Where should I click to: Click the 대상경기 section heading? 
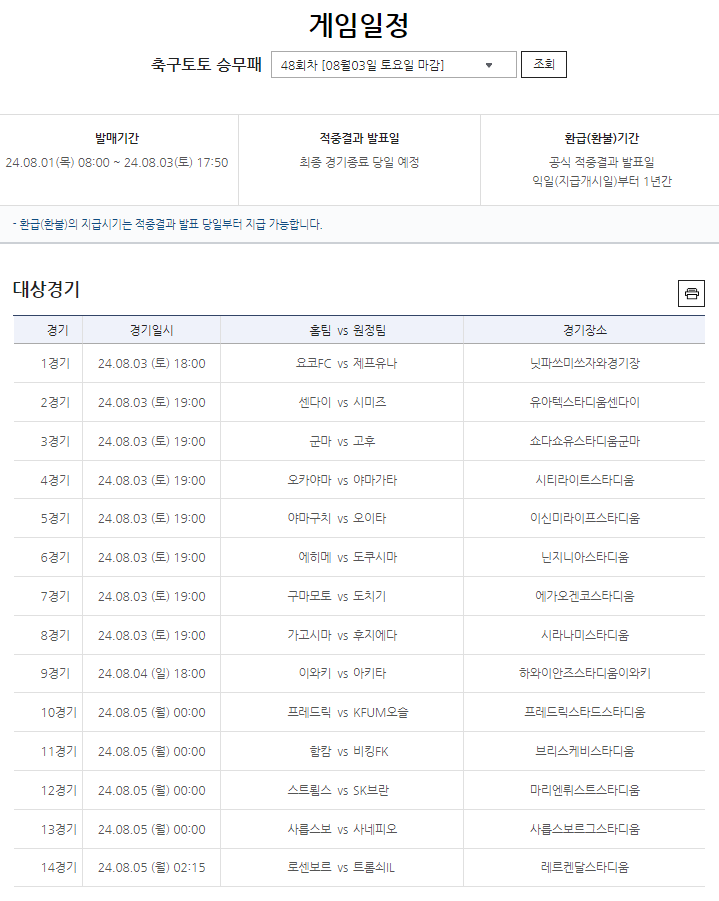46,289
